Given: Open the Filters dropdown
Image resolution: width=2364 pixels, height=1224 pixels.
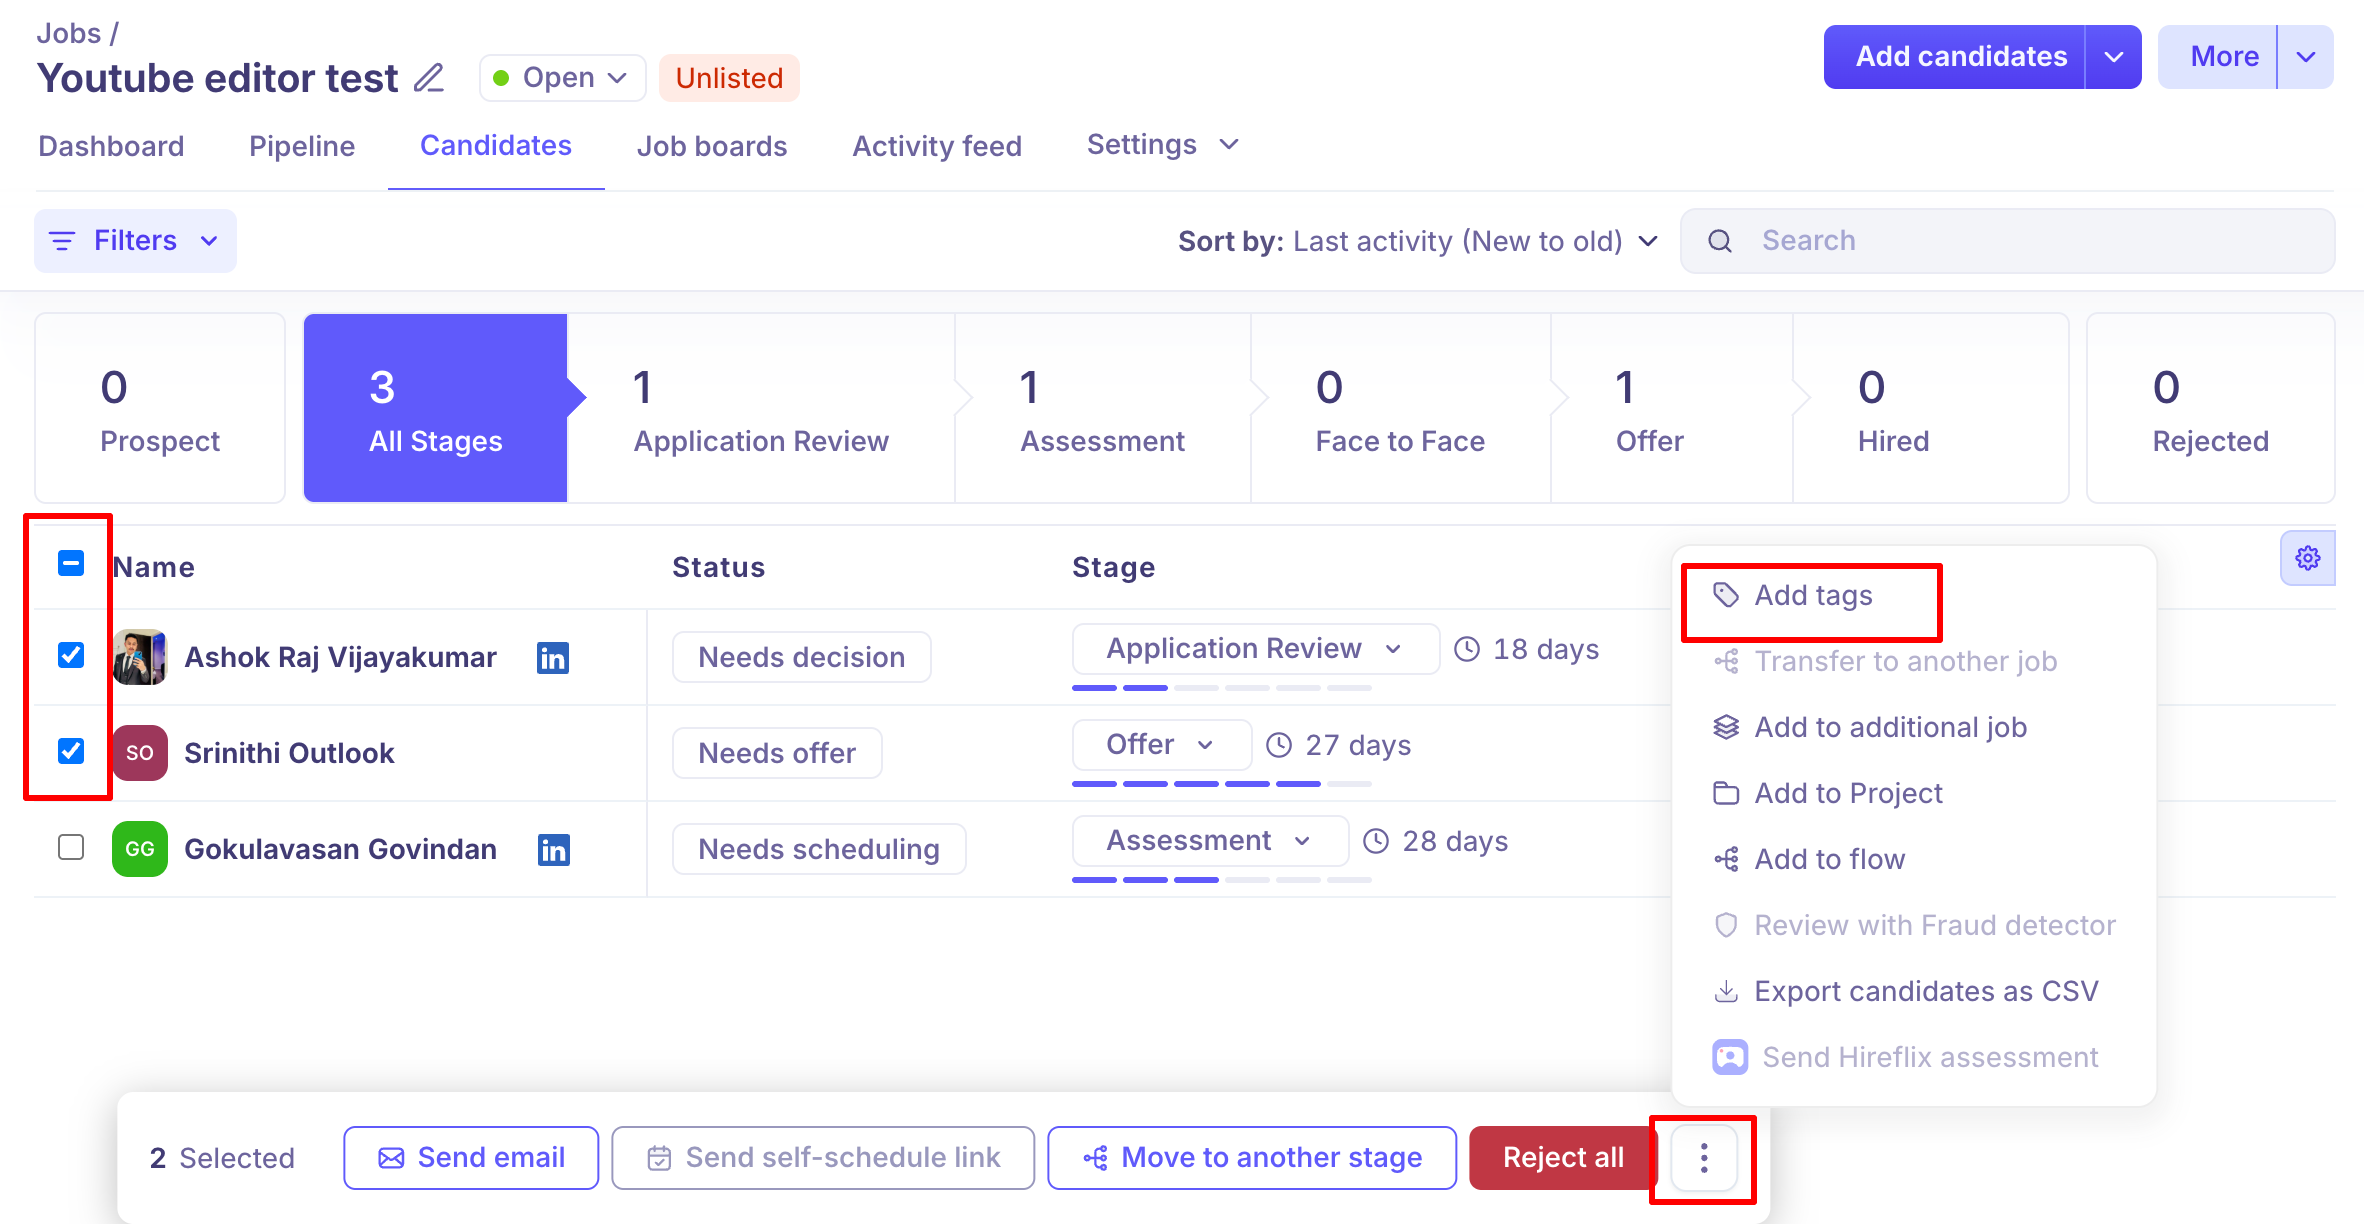Looking at the screenshot, I should pyautogui.click(x=136, y=241).
